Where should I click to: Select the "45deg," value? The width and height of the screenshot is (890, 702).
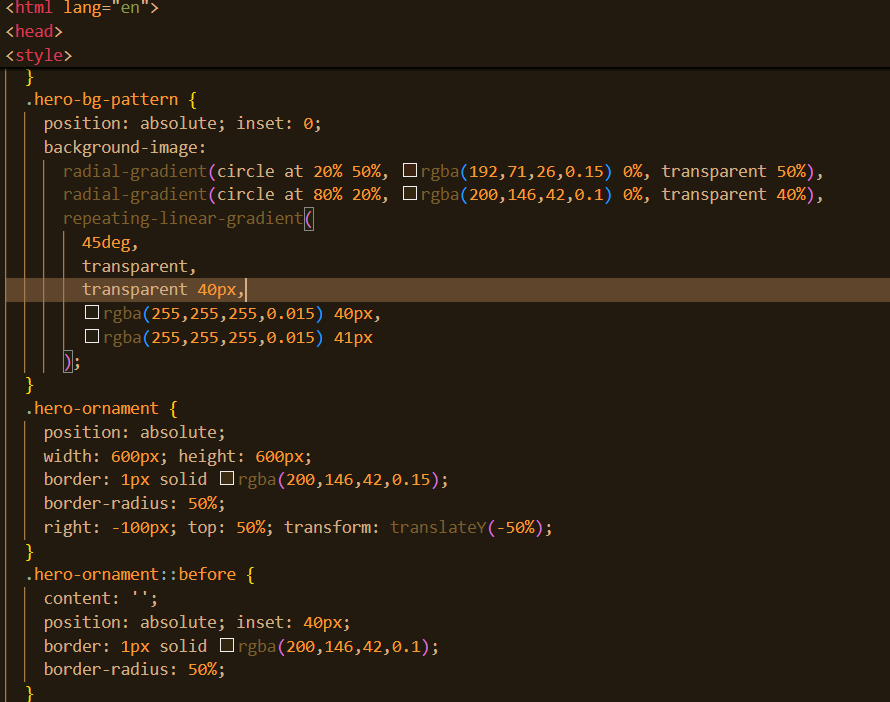coord(110,243)
